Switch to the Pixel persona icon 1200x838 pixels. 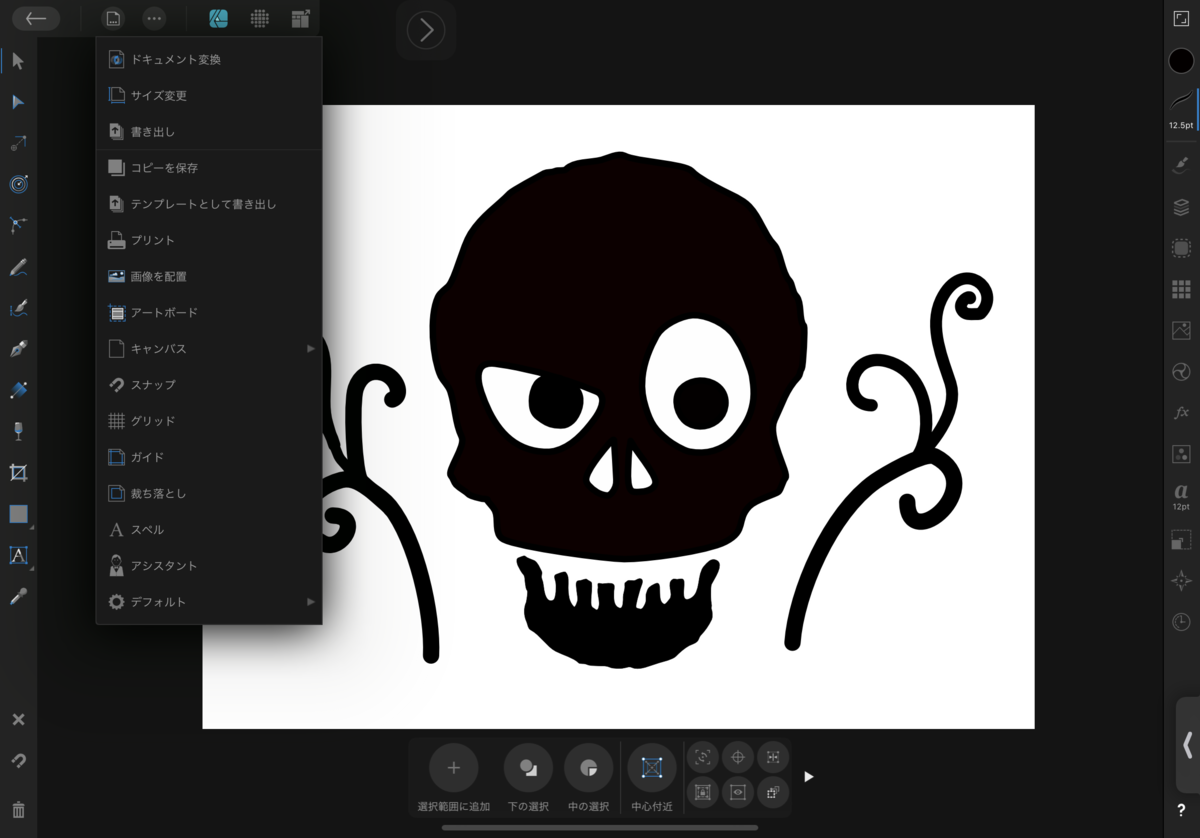259,19
